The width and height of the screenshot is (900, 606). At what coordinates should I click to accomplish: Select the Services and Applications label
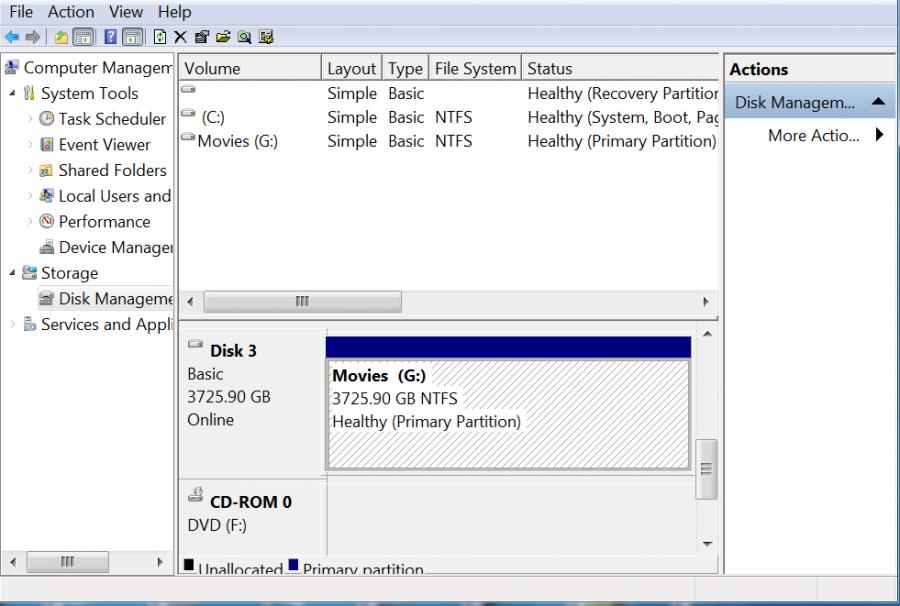pos(106,324)
